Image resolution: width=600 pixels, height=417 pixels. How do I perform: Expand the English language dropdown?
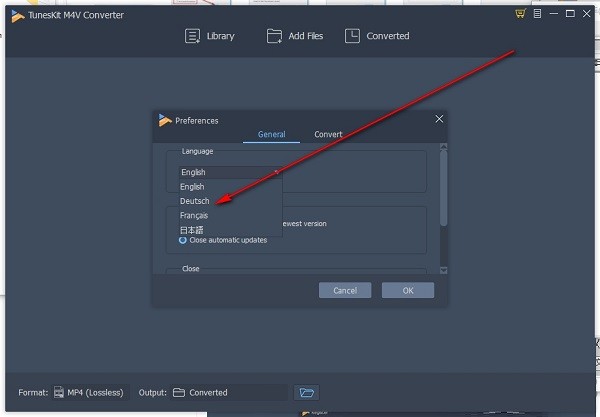click(229, 172)
